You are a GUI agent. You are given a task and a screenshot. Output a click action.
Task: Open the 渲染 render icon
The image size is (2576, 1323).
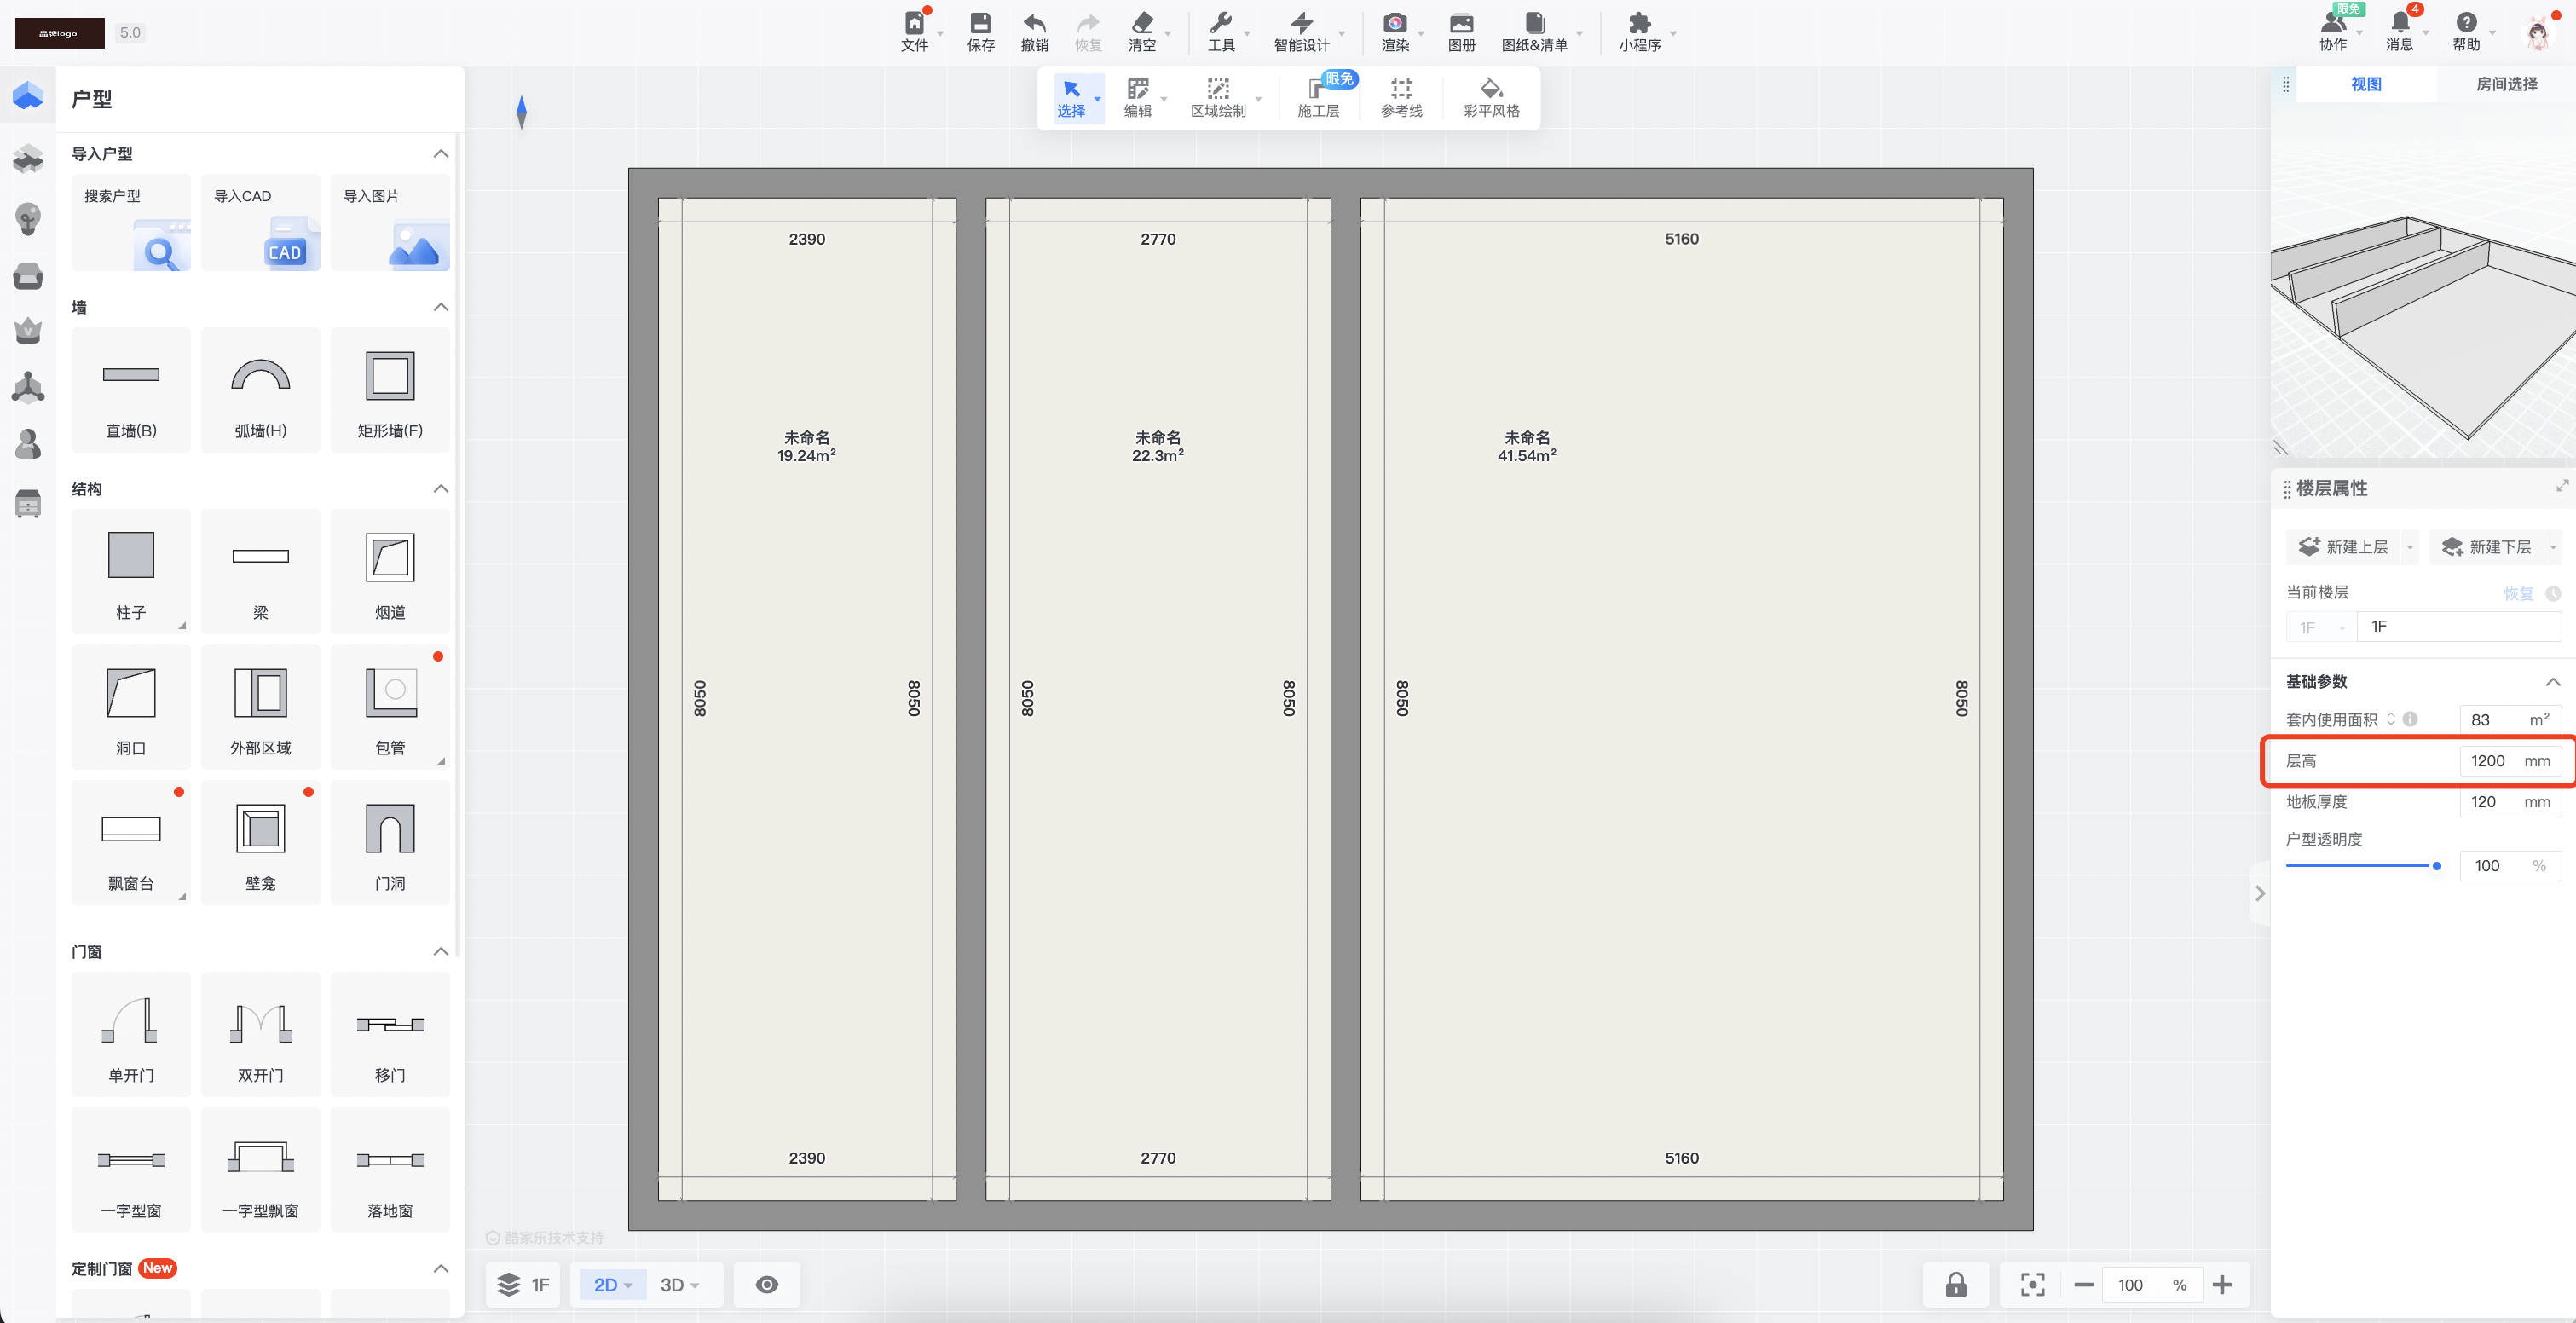1394,31
